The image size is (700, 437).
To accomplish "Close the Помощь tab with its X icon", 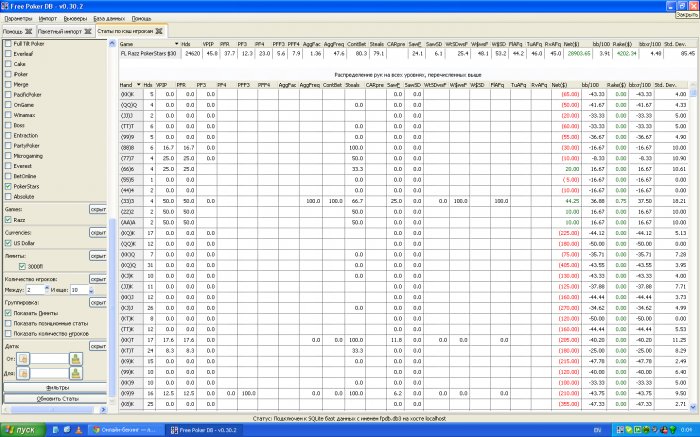I will 28,31.
